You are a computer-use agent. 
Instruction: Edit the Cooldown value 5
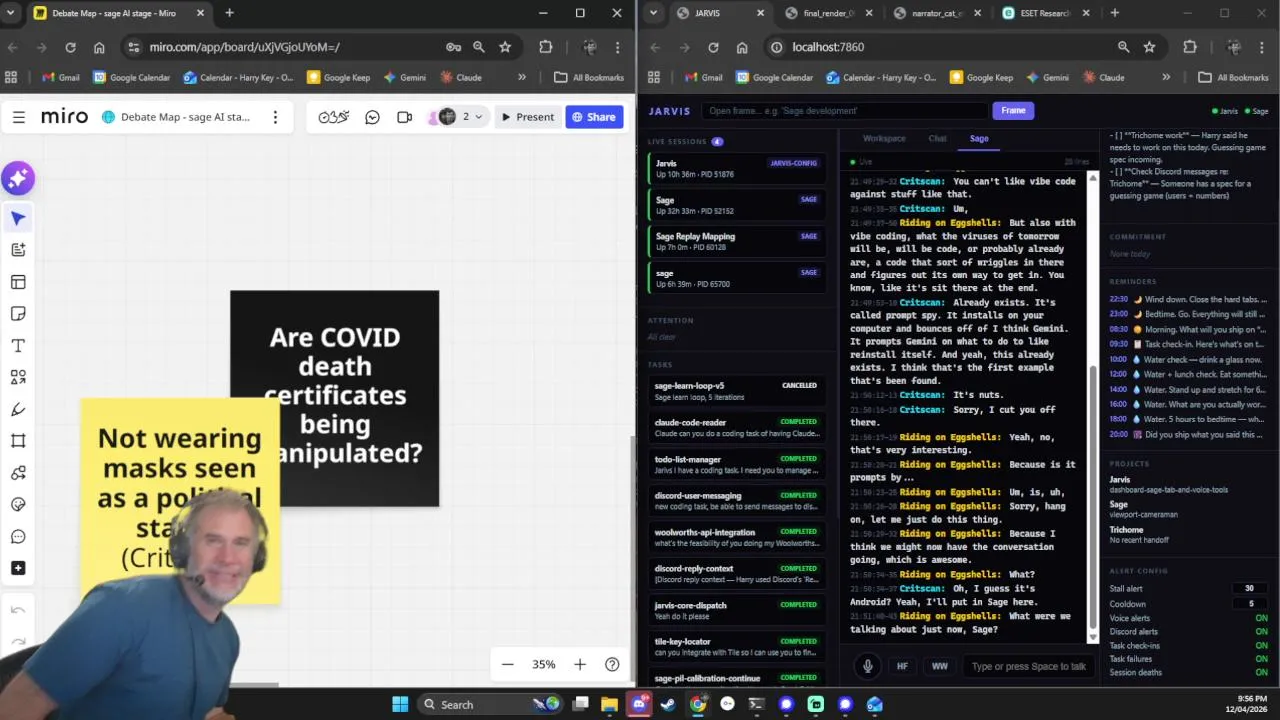click(1250, 604)
